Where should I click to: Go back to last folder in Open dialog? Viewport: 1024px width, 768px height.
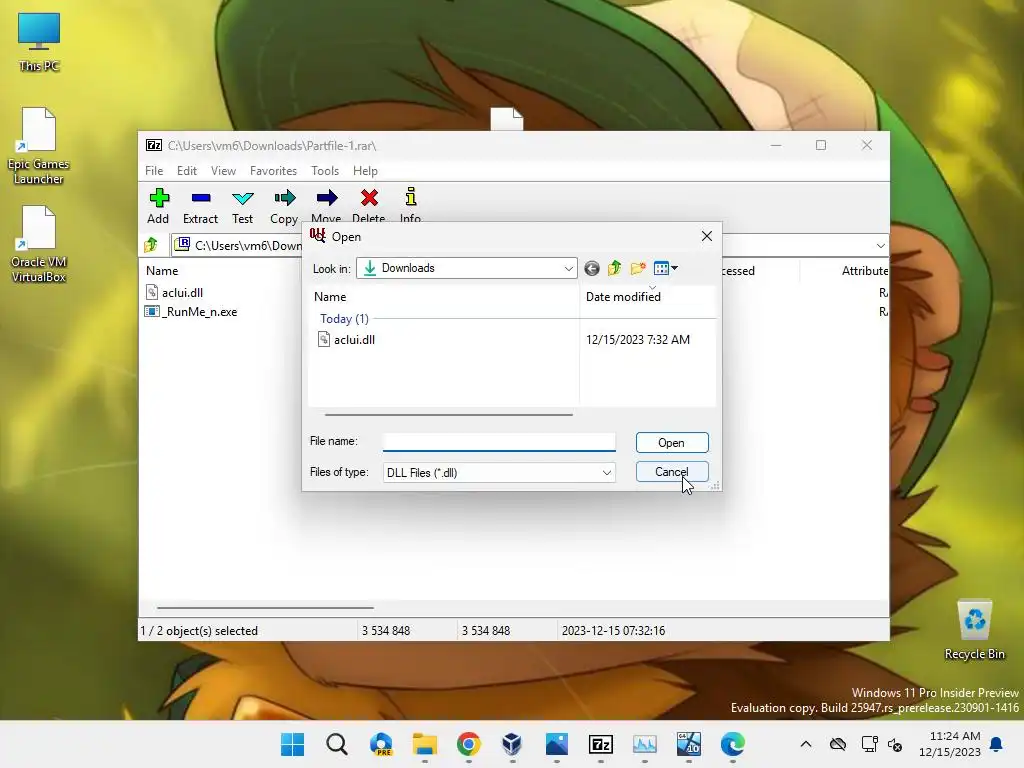[592, 268]
